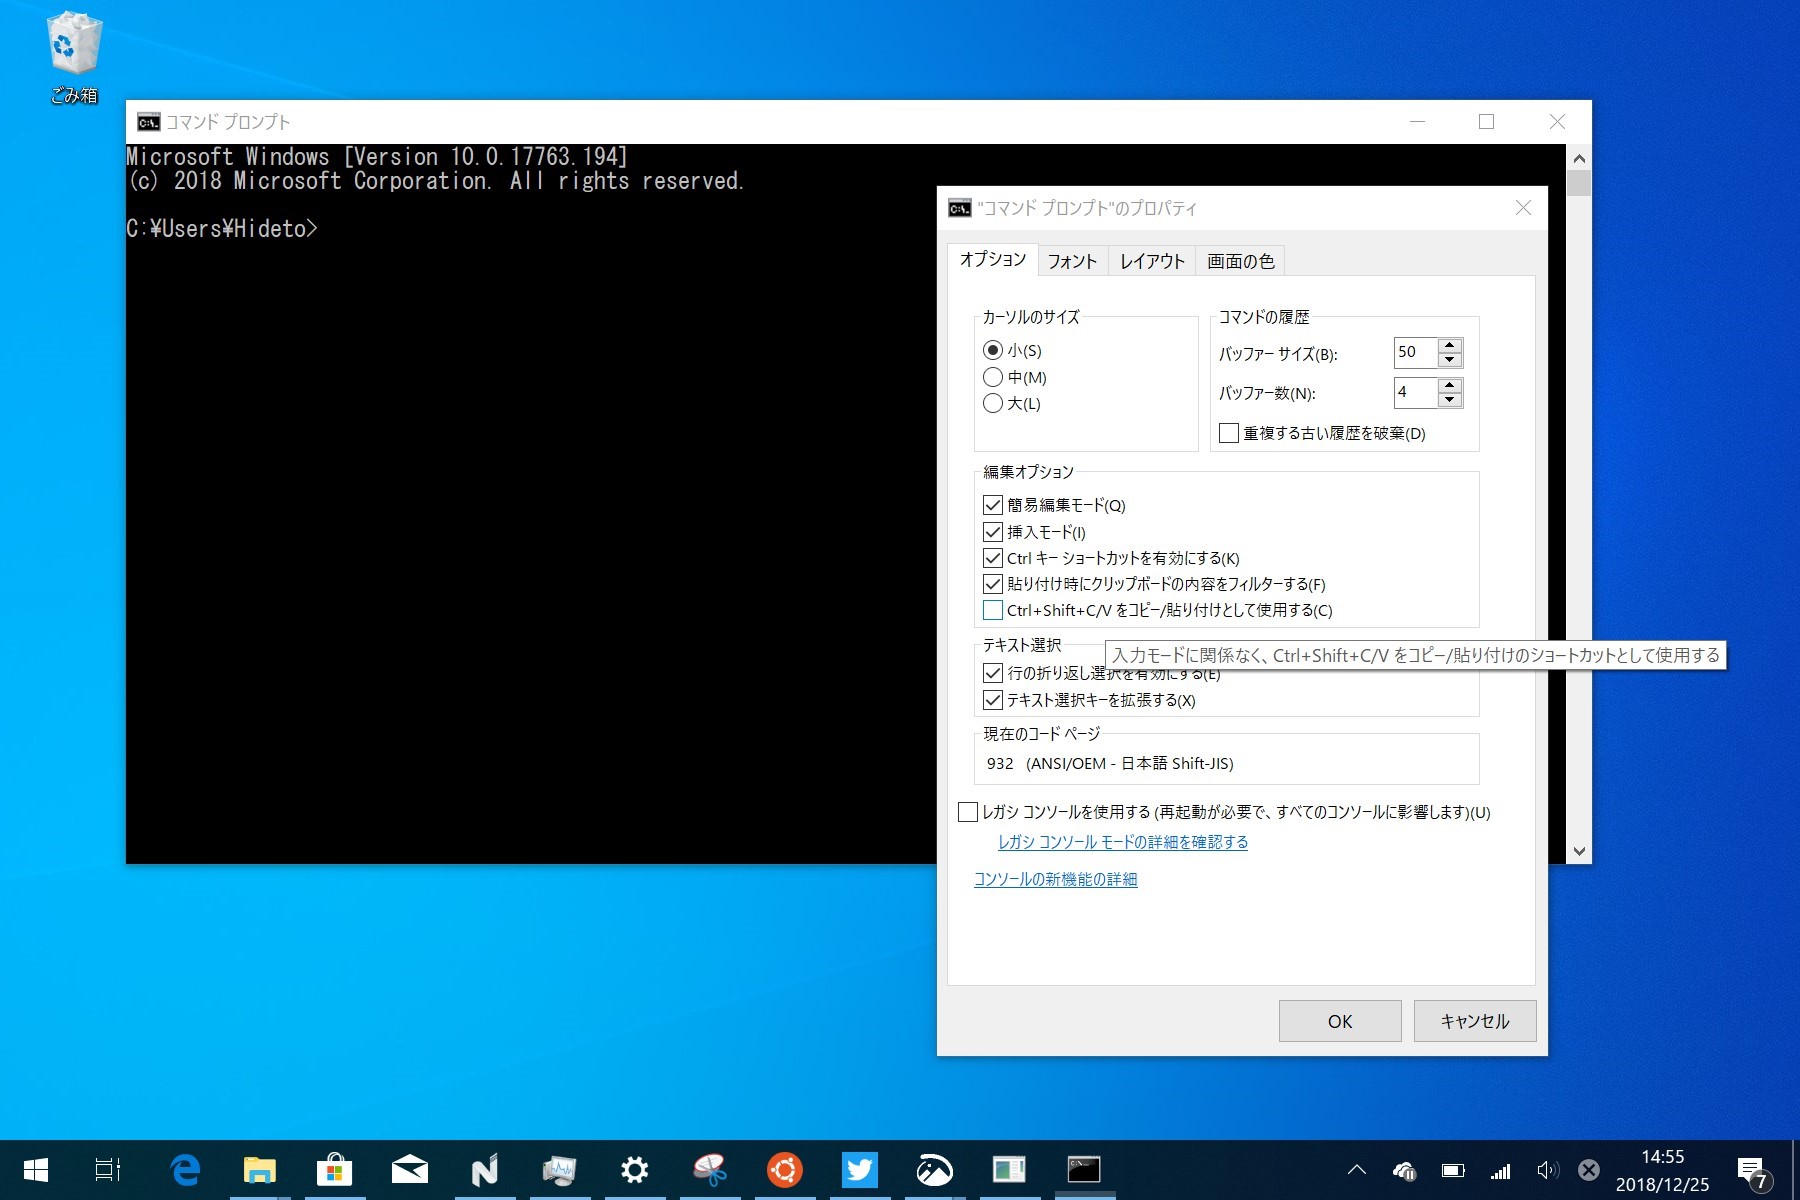Viewport: 1800px width, 1200px height.
Task: Click the キャンセル button
Action: point(1475,1021)
